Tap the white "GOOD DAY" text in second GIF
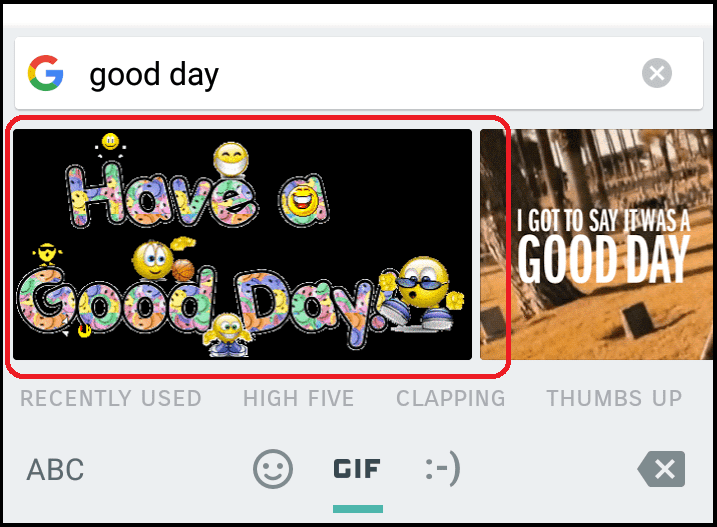The height and width of the screenshot is (527, 717). [x=604, y=259]
